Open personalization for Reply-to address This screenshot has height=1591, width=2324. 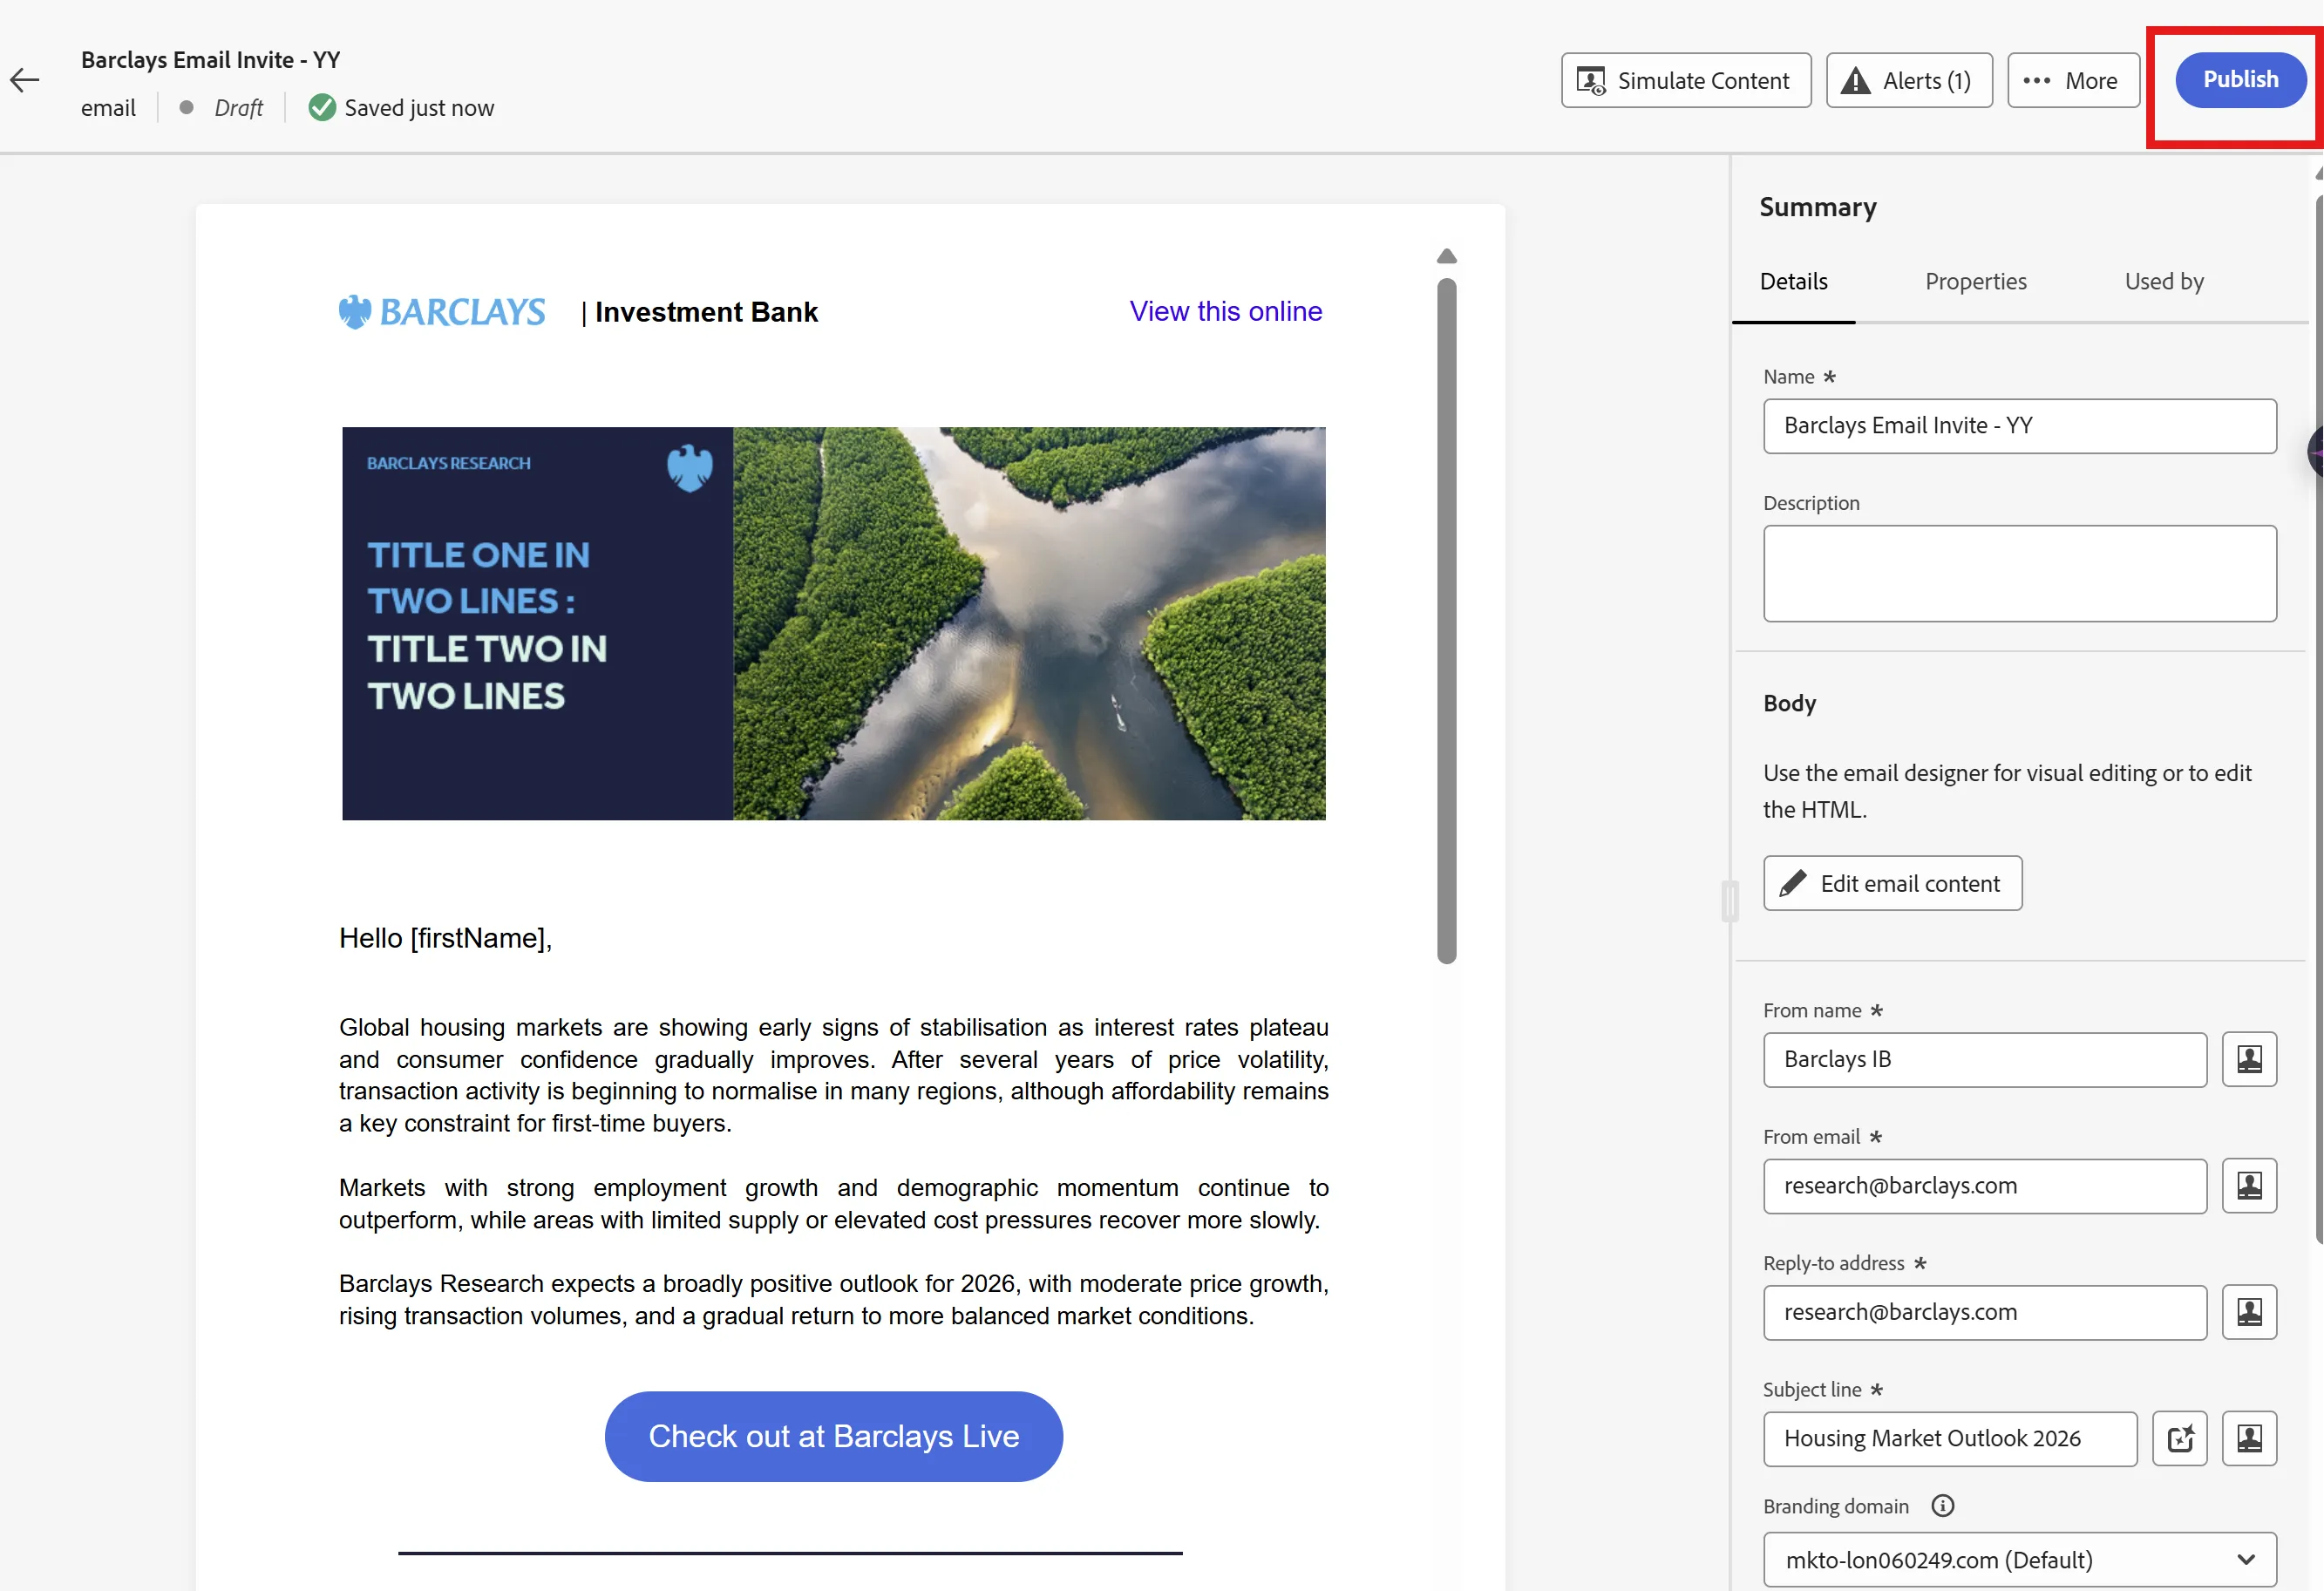click(2249, 1312)
